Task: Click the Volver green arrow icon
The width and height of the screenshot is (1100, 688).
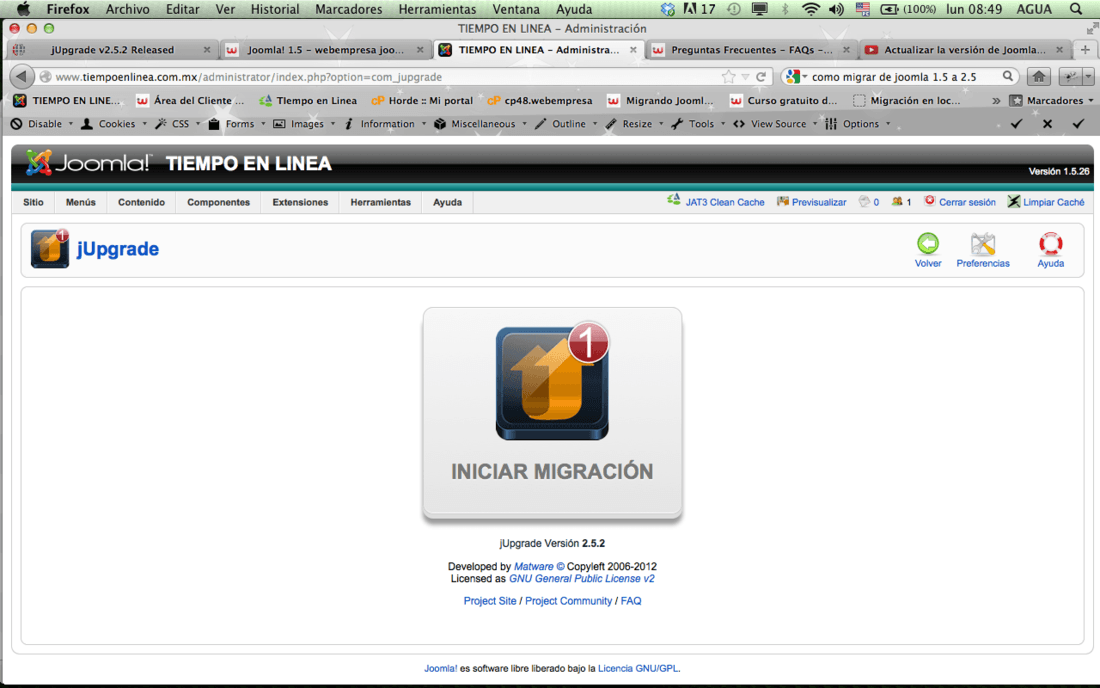Action: point(927,244)
